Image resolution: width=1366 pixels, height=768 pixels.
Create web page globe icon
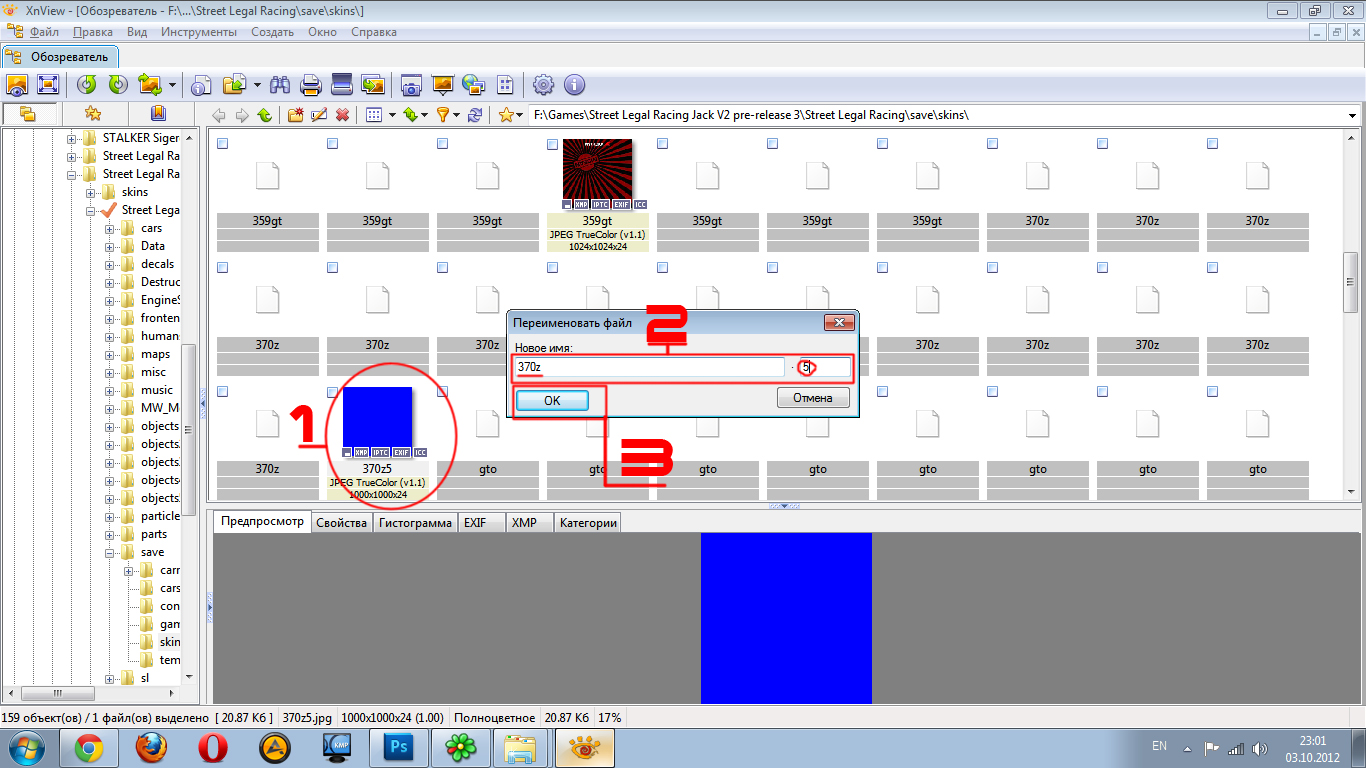coord(473,85)
